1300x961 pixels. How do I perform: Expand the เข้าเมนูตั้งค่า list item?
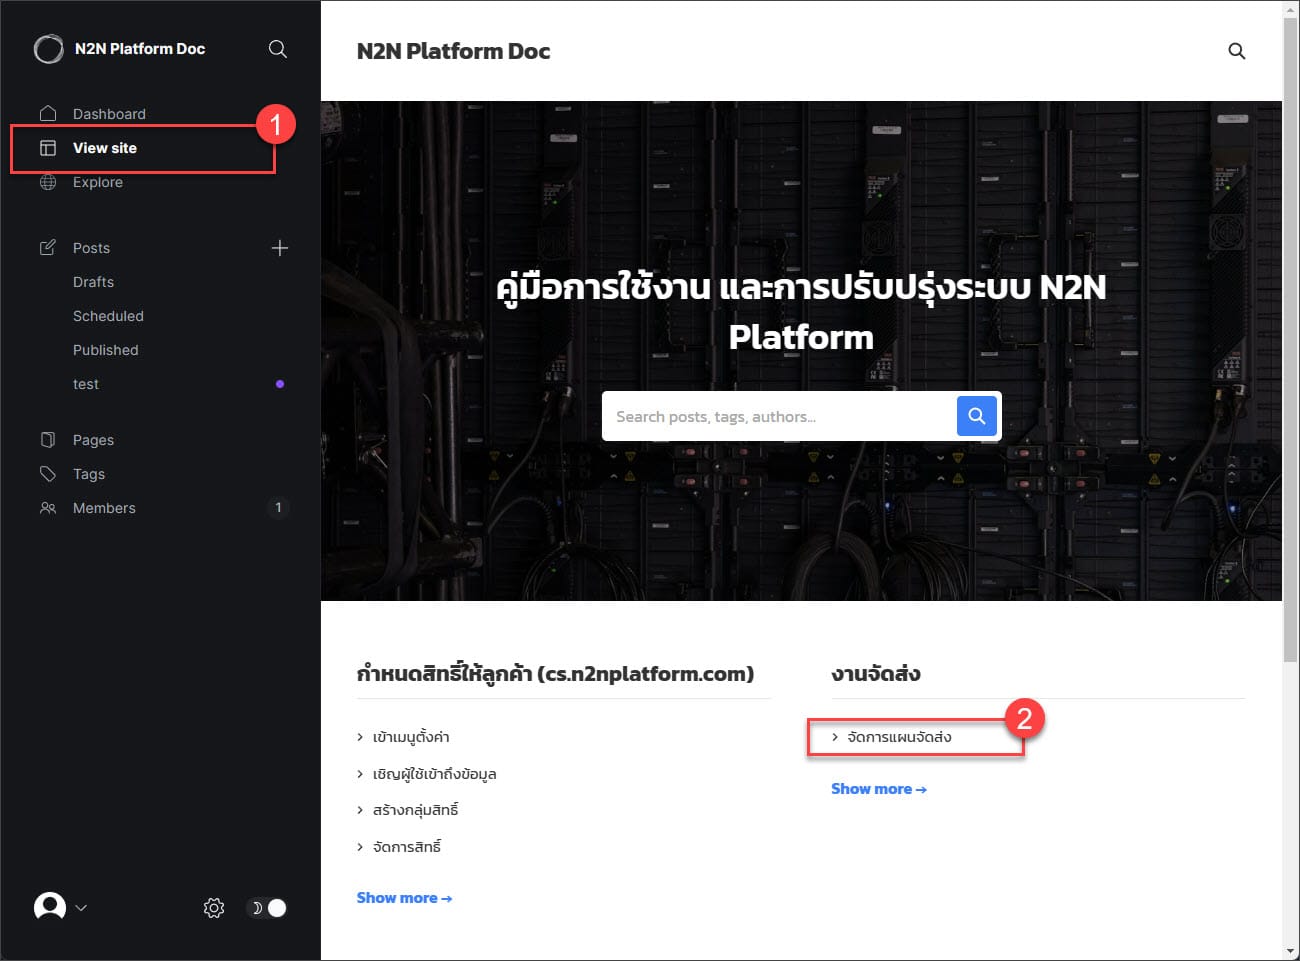coord(410,737)
